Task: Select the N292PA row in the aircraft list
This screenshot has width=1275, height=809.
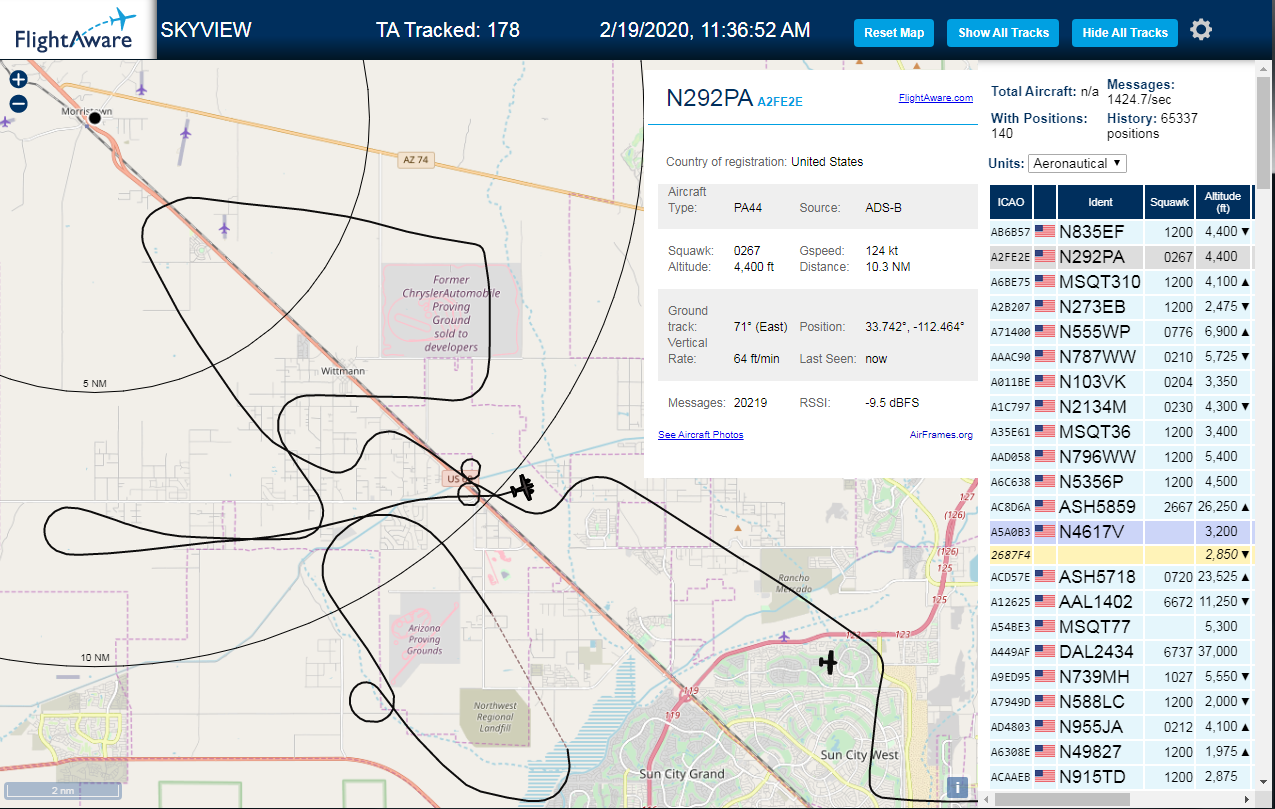Action: pyautogui.click(x=1121, y=256)
